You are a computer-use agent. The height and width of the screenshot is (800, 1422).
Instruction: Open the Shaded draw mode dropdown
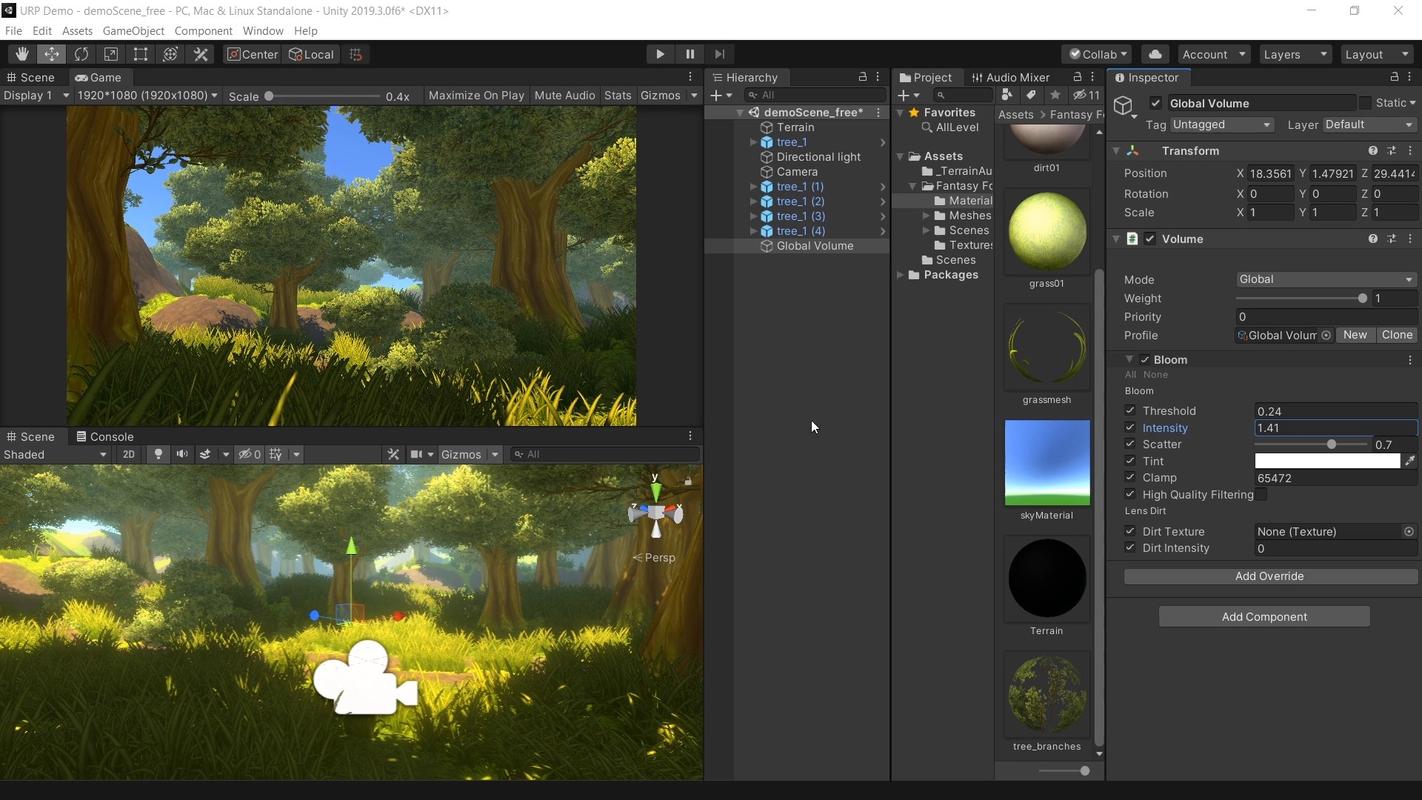coord(55,454)
